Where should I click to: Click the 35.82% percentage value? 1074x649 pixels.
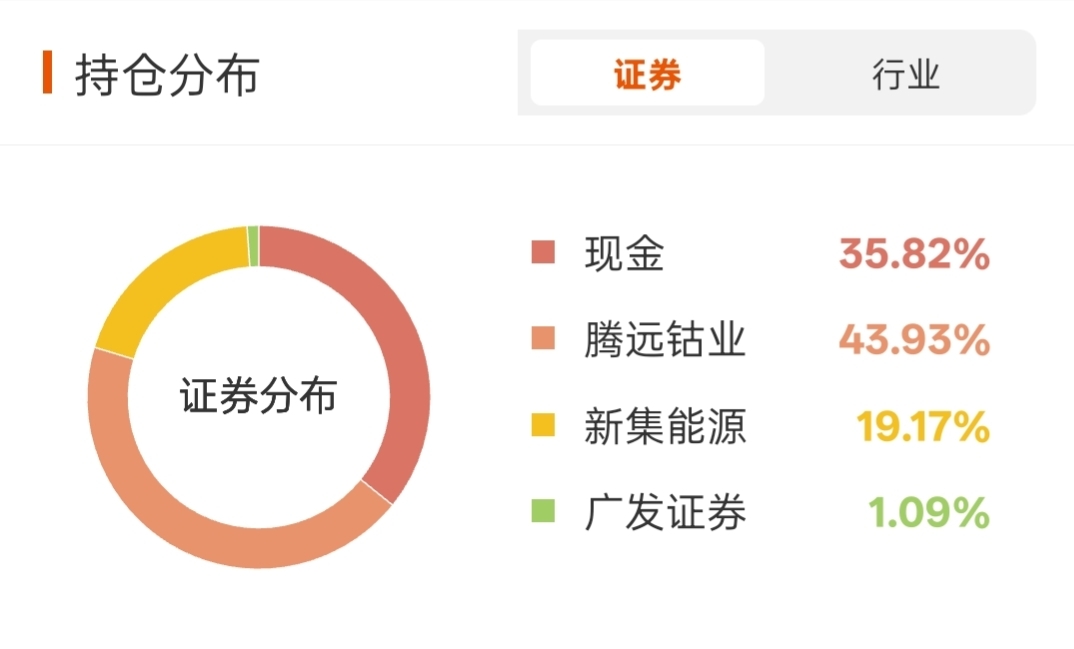[x=914, y=253]
